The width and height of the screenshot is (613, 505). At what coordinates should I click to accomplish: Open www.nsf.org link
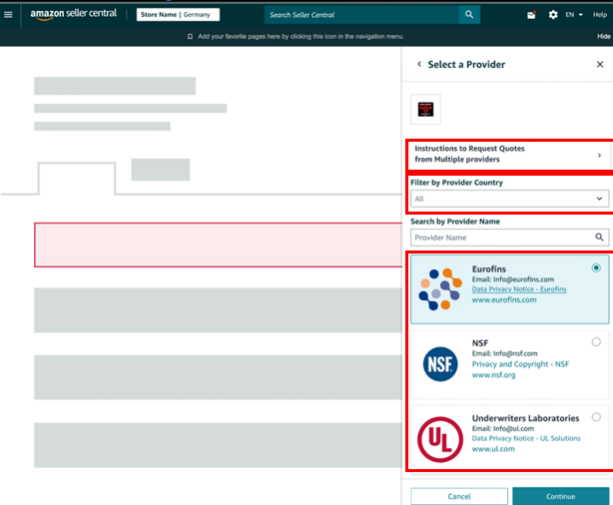(x=493, y=375)
